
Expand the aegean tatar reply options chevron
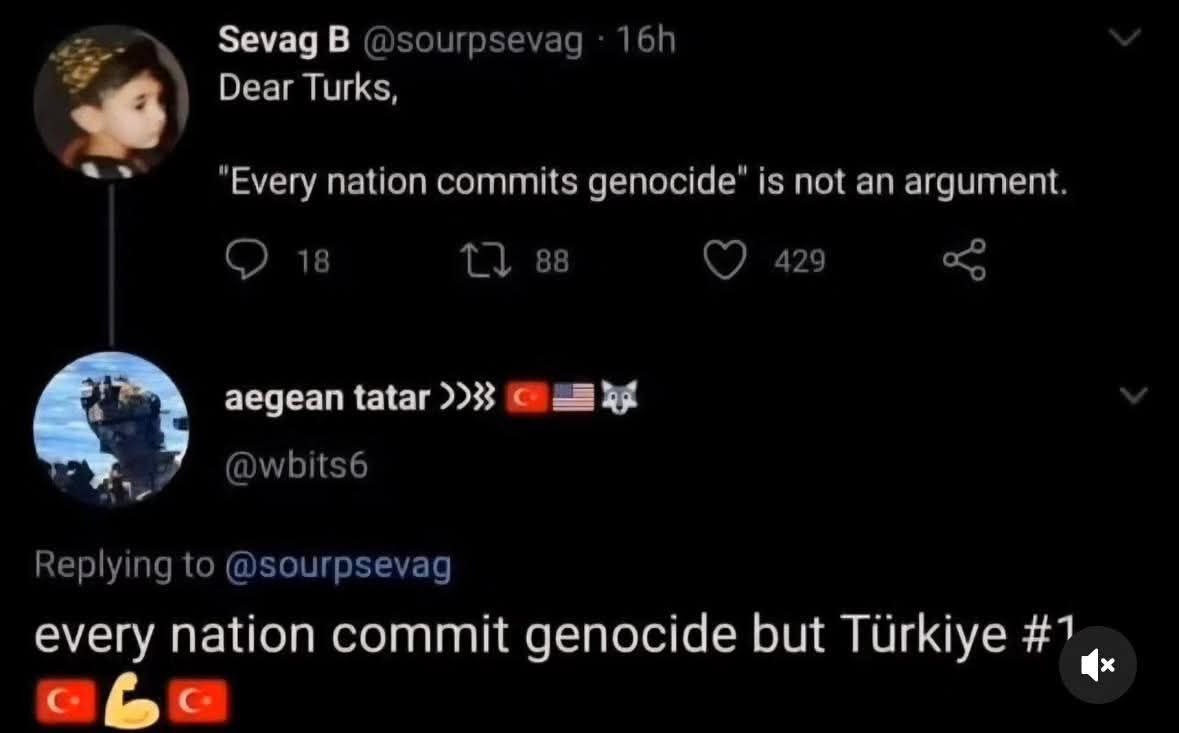(1133, 397)
